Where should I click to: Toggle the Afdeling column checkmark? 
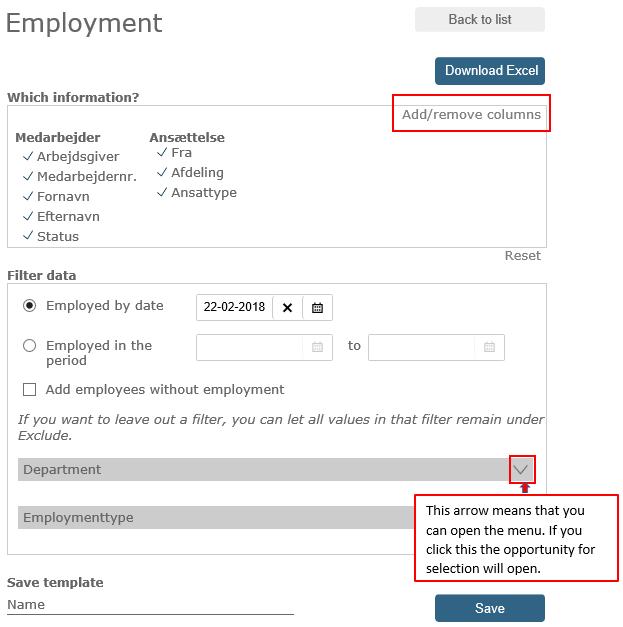click(x=162, y=173)
